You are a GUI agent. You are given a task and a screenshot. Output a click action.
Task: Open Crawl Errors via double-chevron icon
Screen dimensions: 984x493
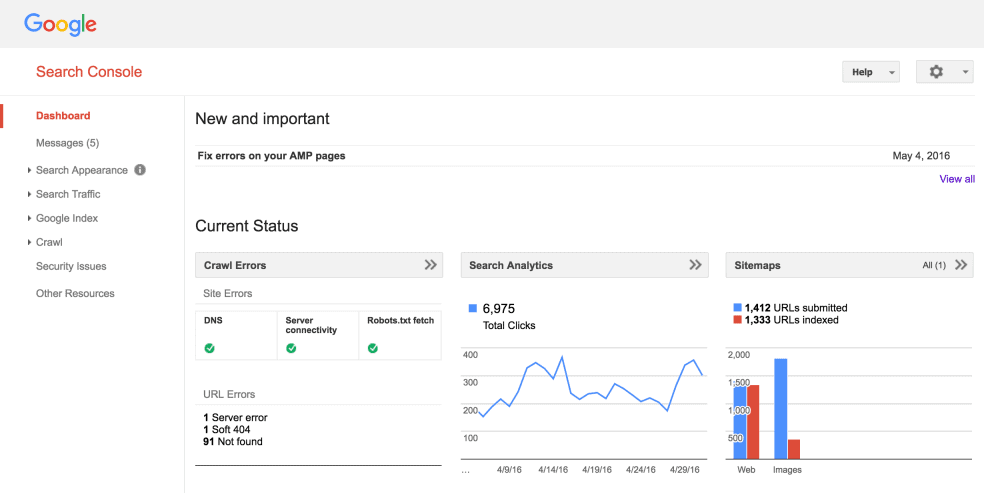coord(430,265)
